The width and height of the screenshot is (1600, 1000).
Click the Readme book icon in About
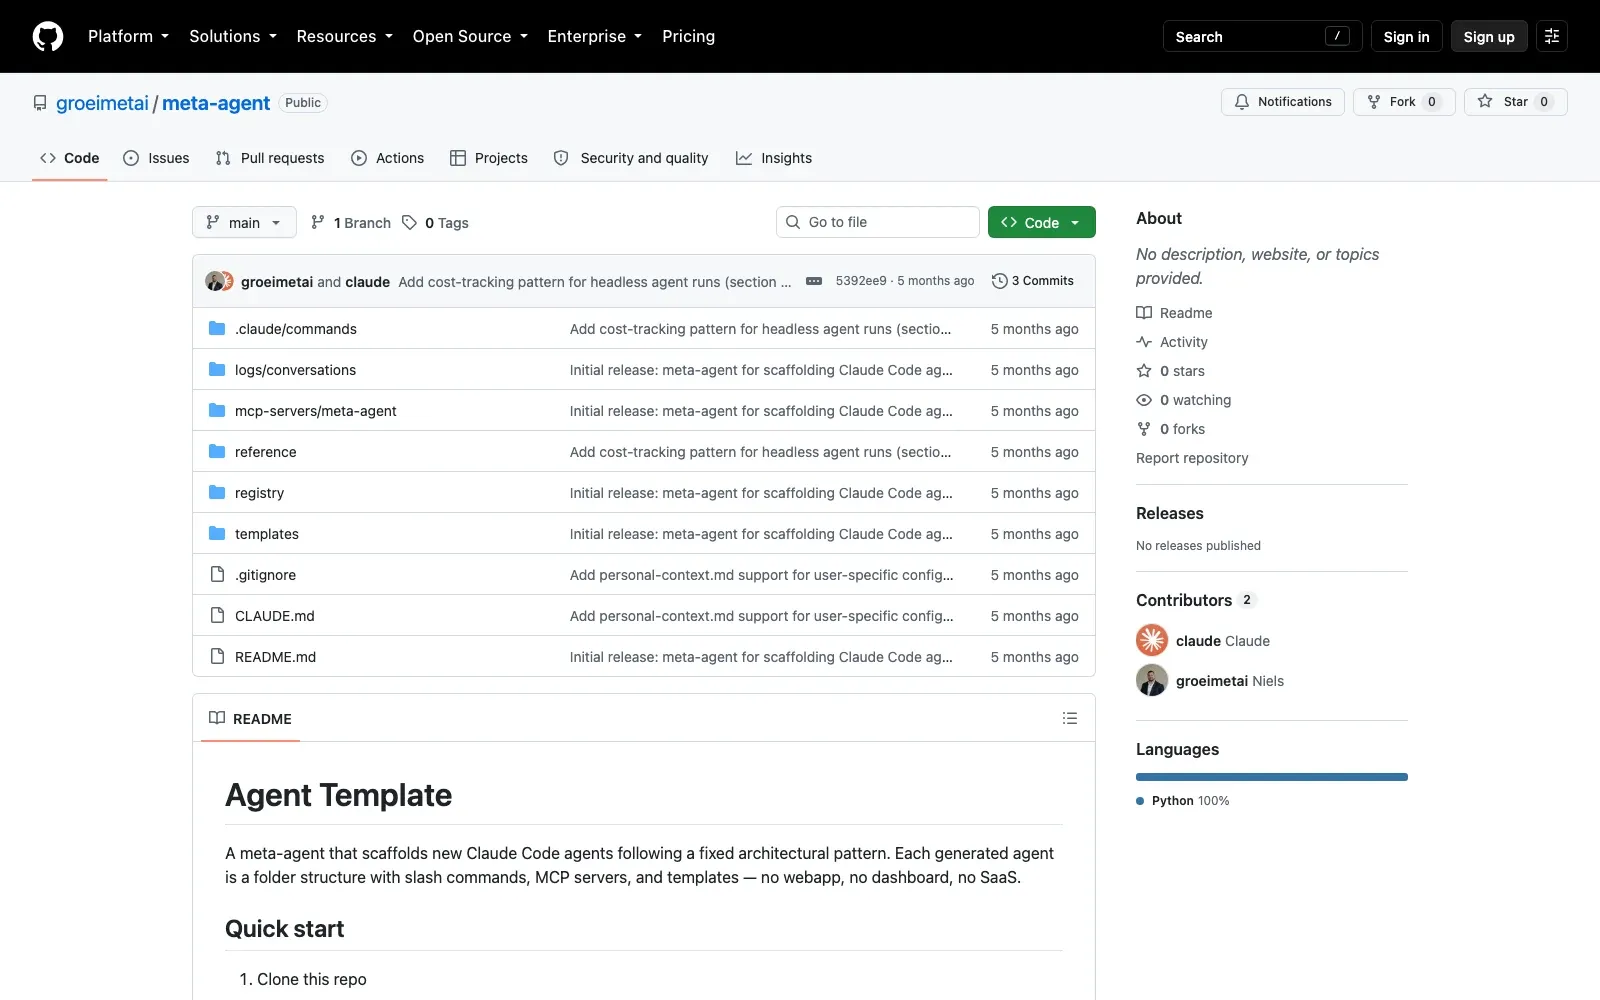tap(1144, 313)
